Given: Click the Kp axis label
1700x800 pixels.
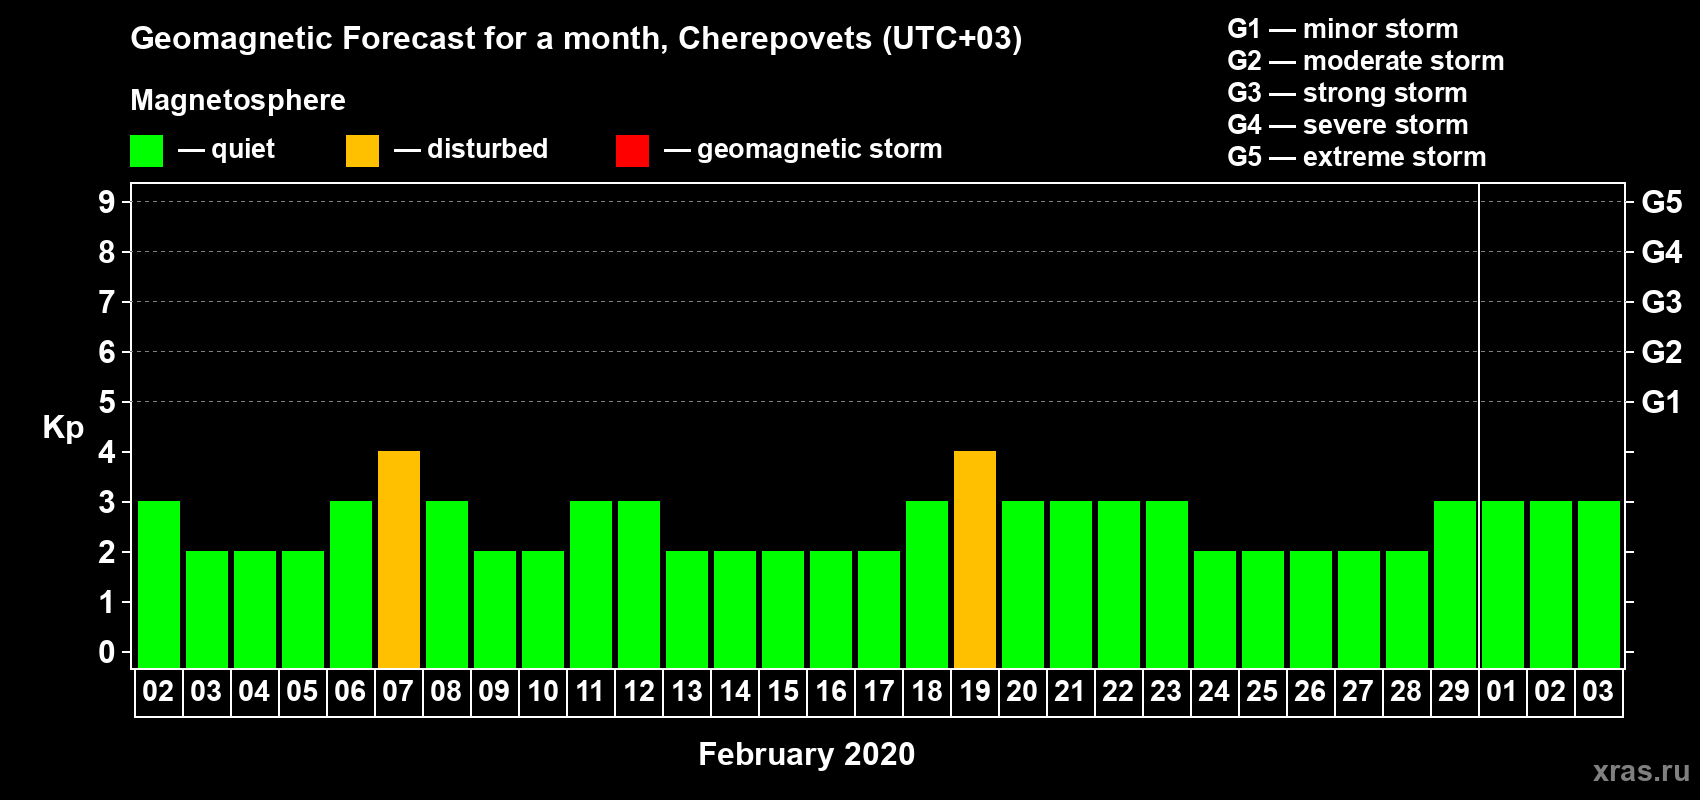Looking at the screenshot, I should tap(63, 428).
